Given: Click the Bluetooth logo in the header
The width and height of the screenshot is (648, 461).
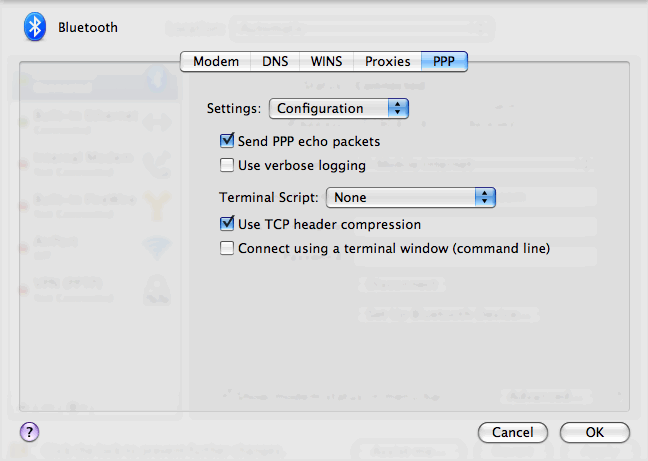Looking at the screenshot, I should coord(36,27).
